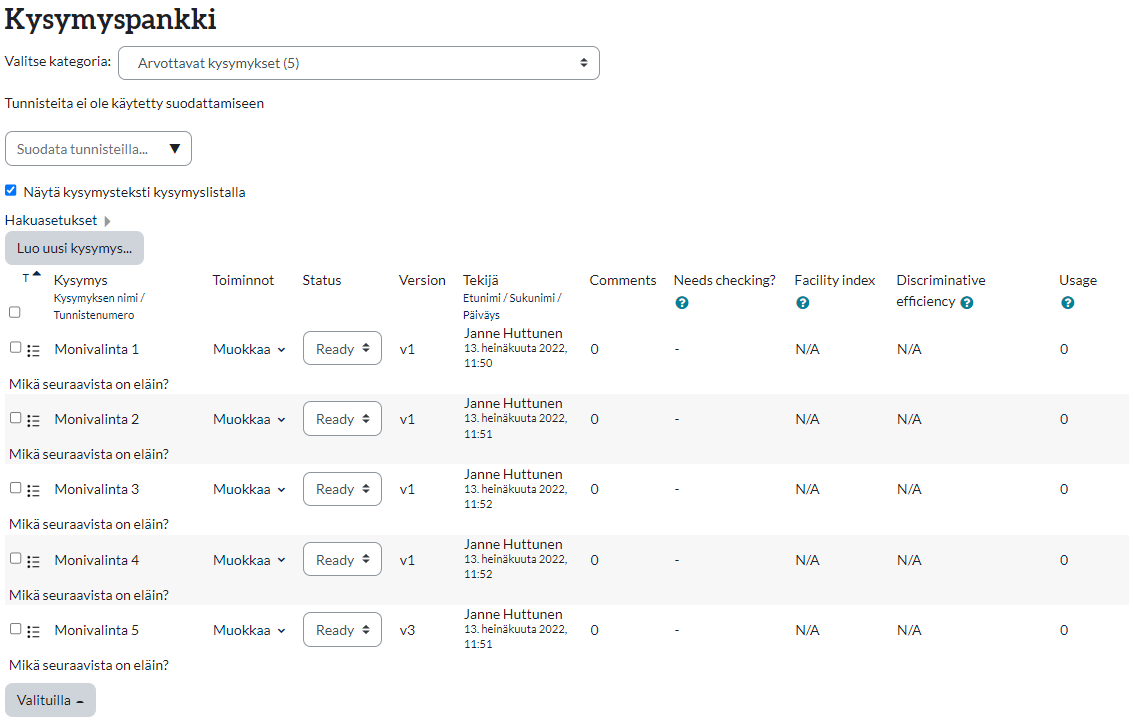Open Muokkaa menu for Monivalinta 5
Image resolution: width=1134 pixels, height=726 pixels.
point(249,630)
